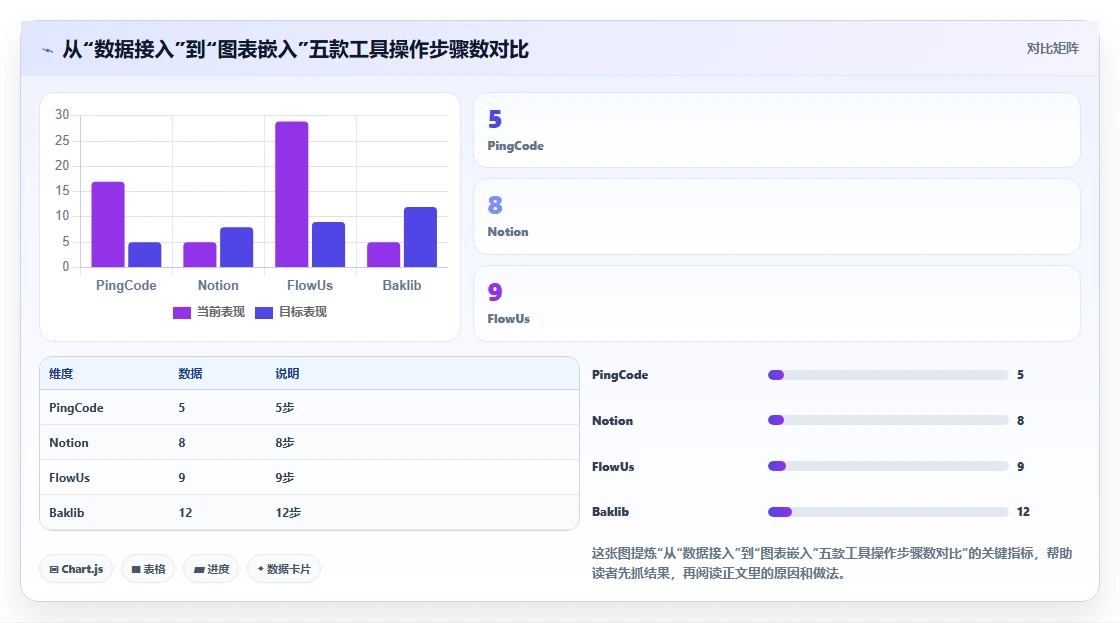
Task: Click the Chart.js tag chip
Action: coord(76,569)
